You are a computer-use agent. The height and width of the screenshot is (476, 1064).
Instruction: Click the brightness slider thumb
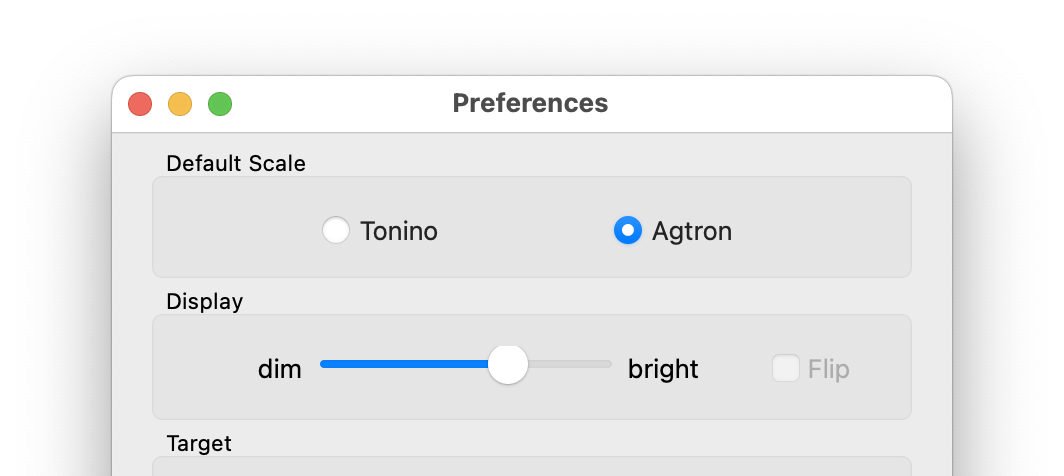point(508,365)
